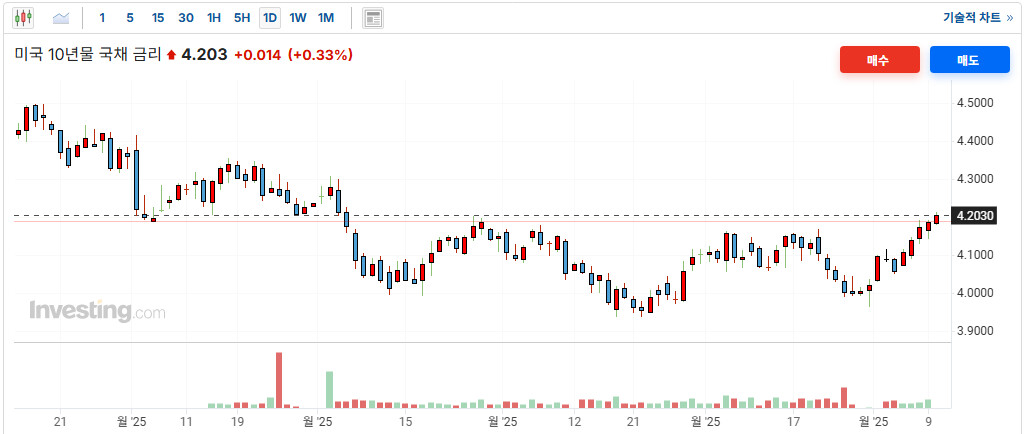Click the 미국 10년물 국채 금리 title
Image resolution: width=1034 pixels, height=434 pixels.
pos(88,55)
